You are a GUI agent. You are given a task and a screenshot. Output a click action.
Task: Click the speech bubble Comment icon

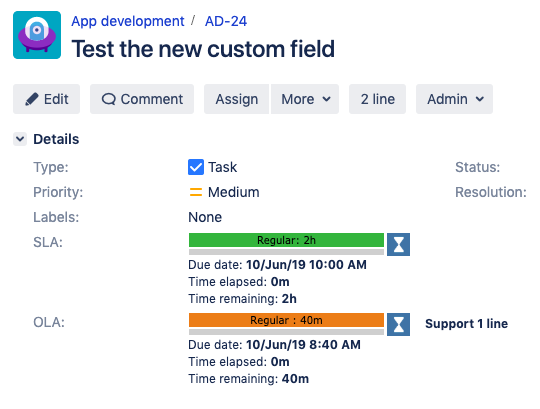108,99
